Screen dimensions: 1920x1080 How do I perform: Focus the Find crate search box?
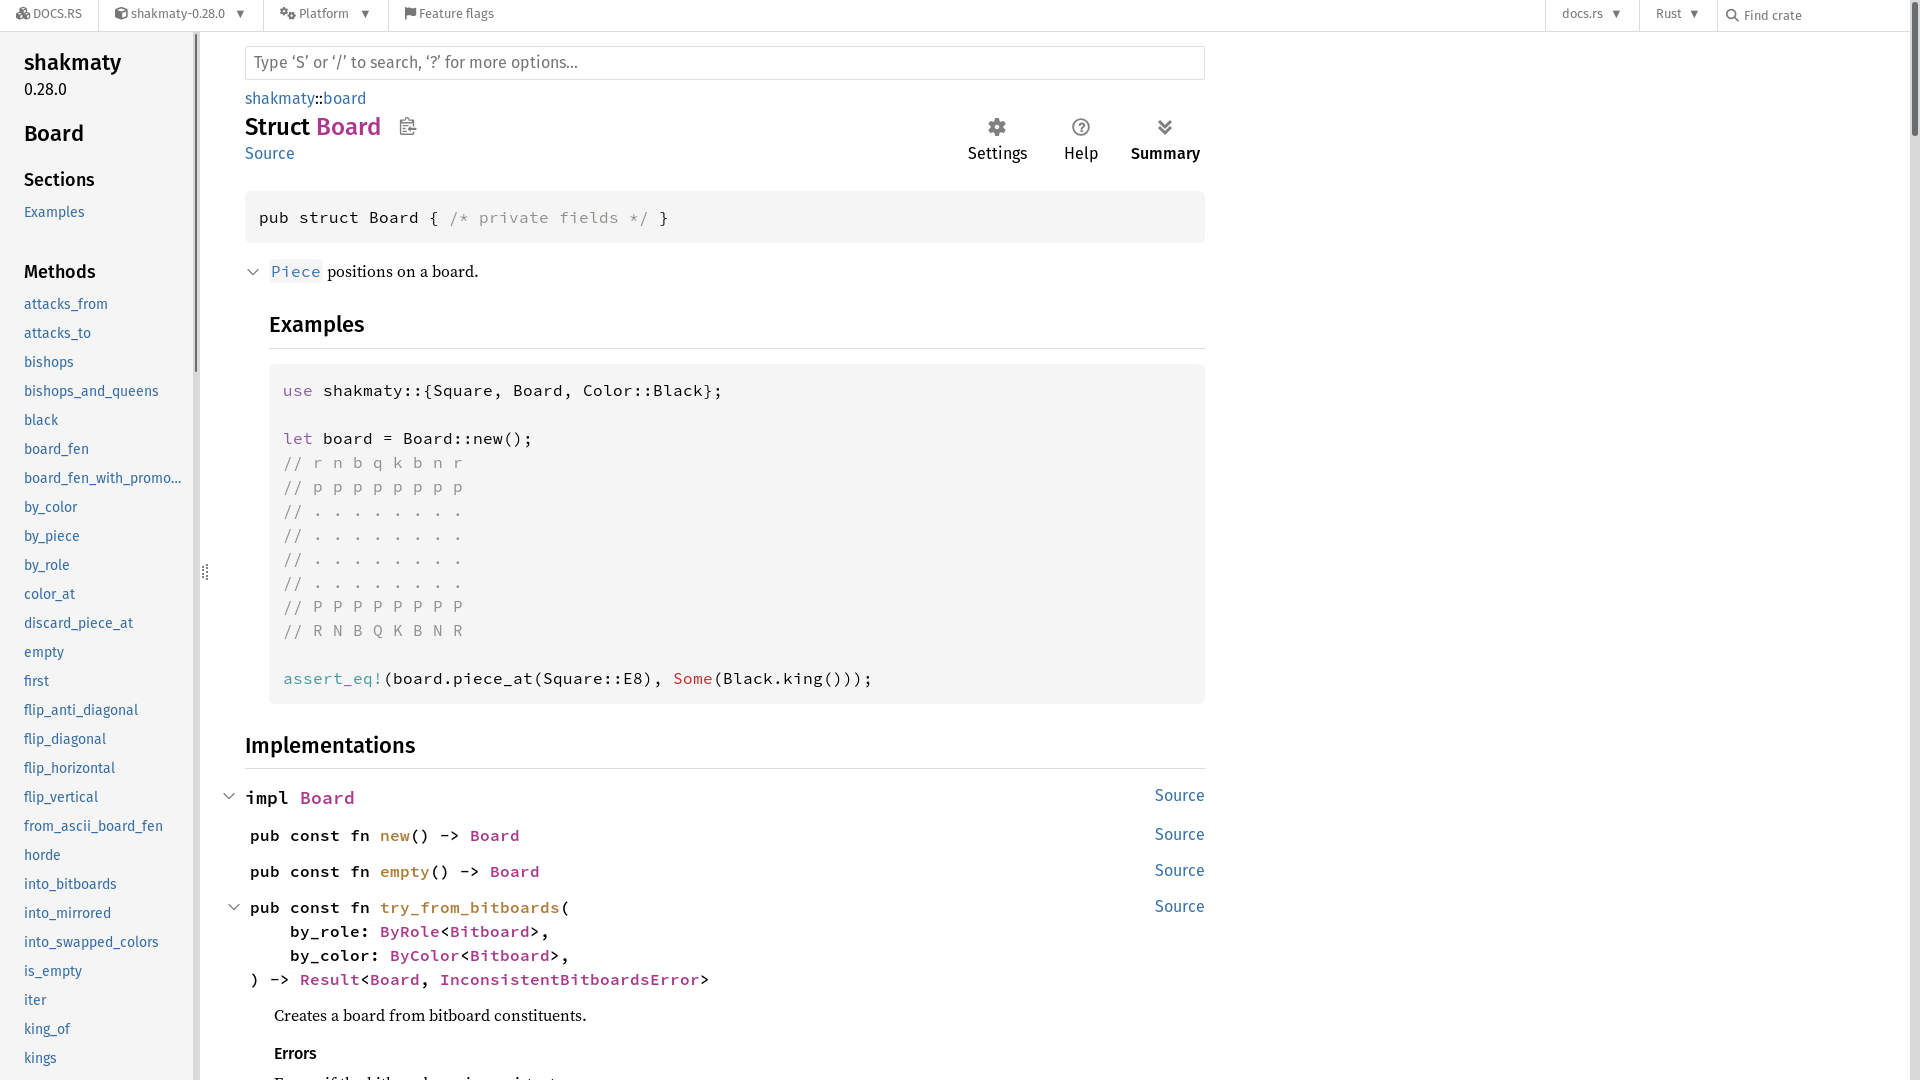(x=1815, y=15)
